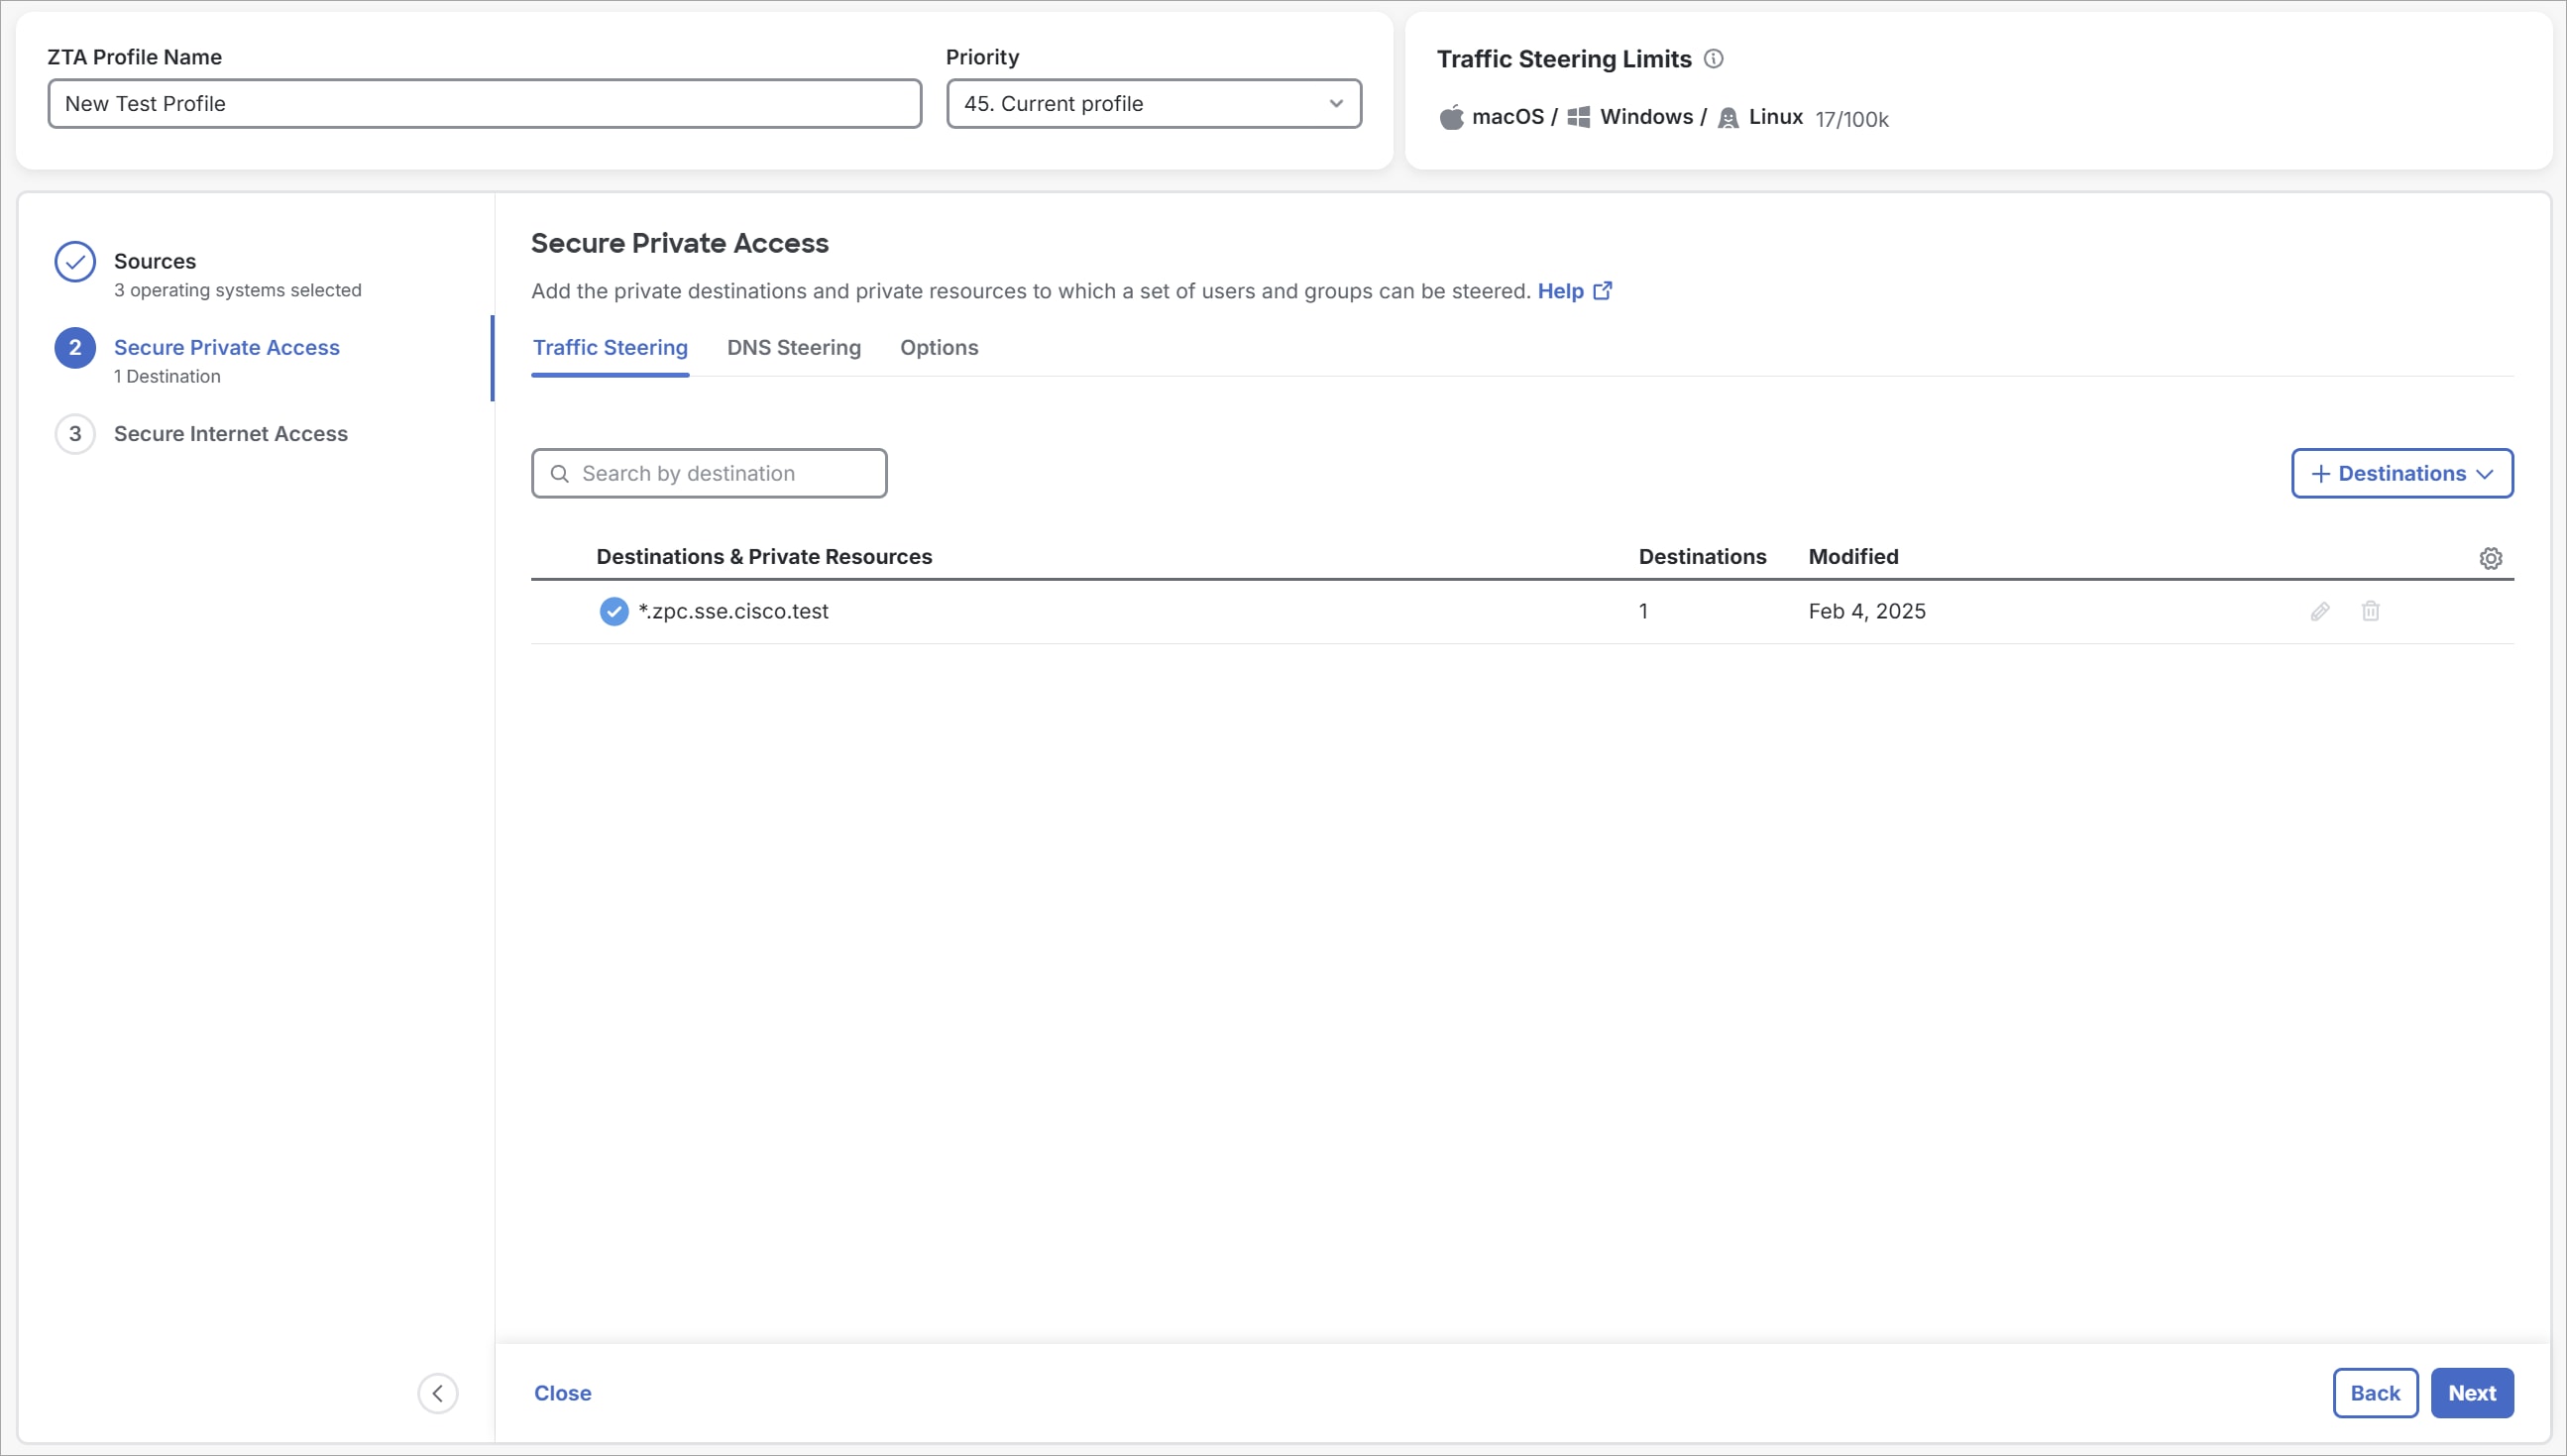
Task: Click the Feb 4, 2025 modified date
Action: pyautogui.click(x=1867, y=611)
